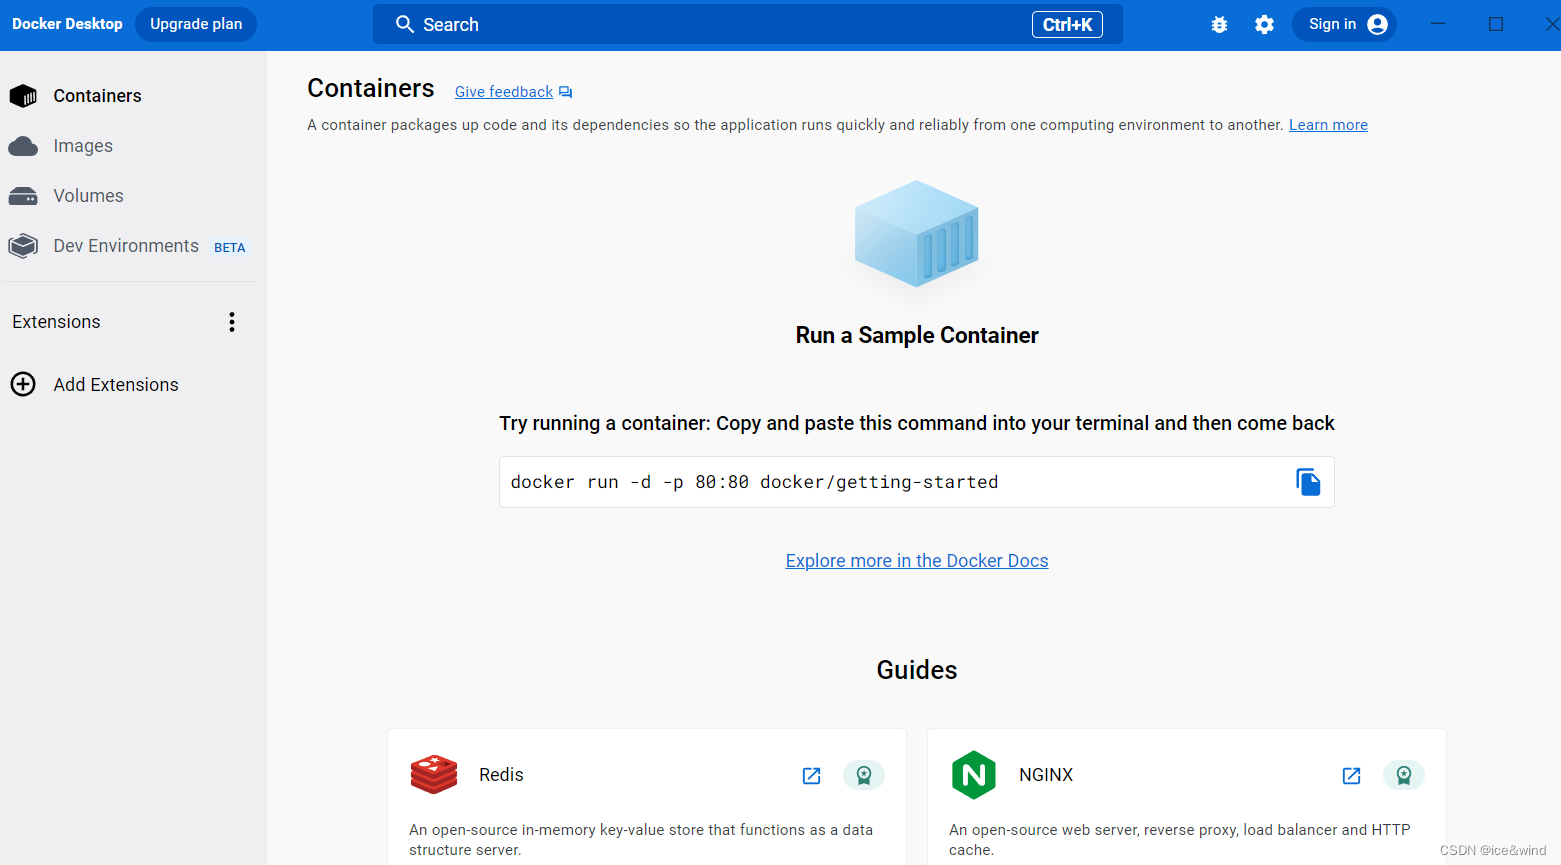Select the NGINX guide title text
Image resolution: width=1561 pixels, height=865 pixels.
click(x=1046, y=775)
